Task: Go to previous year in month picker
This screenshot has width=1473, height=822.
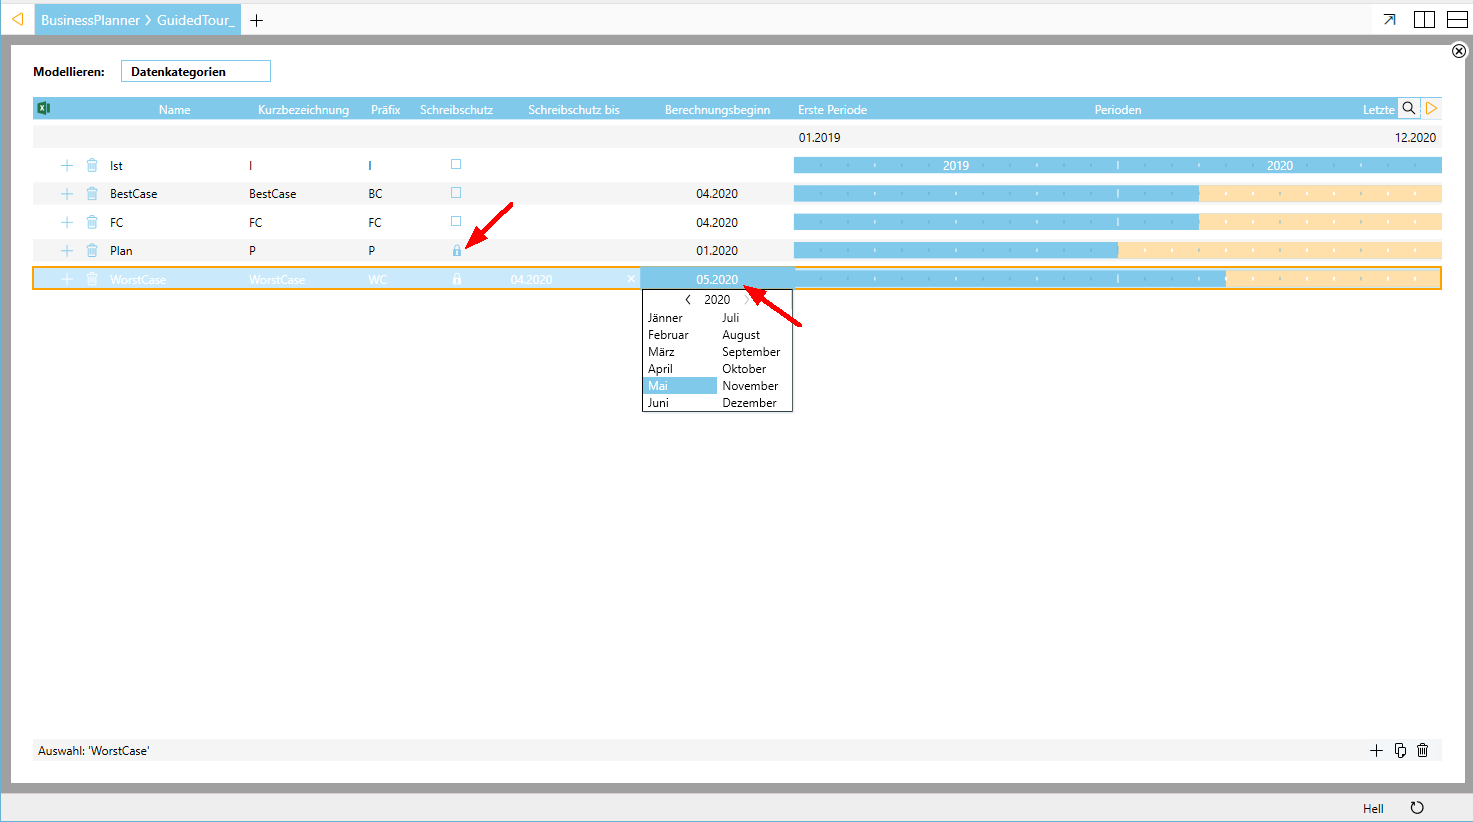Action: [x=688, y=300]
